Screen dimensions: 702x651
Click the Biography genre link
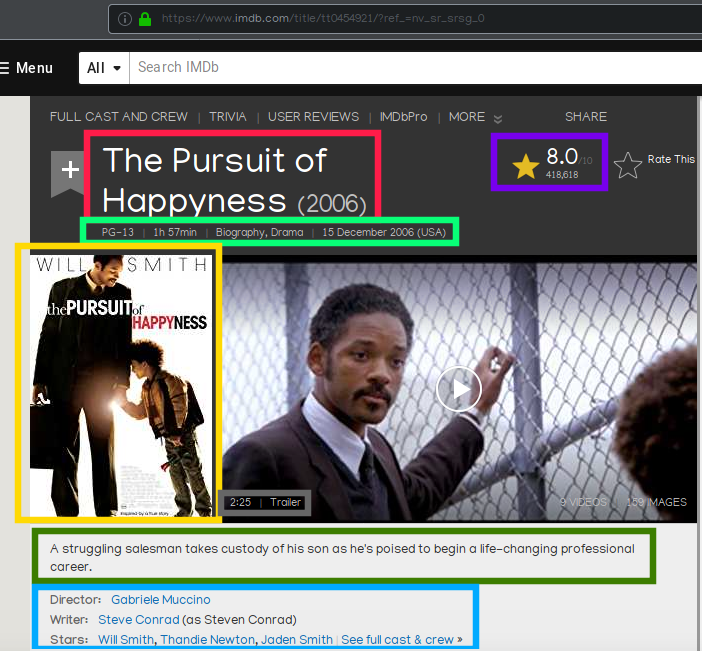pyautogui.click(x=240, y=232)
